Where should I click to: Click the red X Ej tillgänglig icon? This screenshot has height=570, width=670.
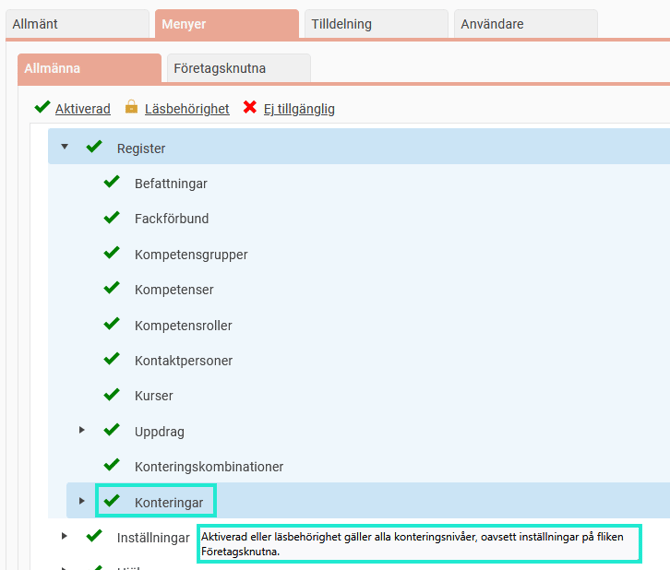[250, 107]
